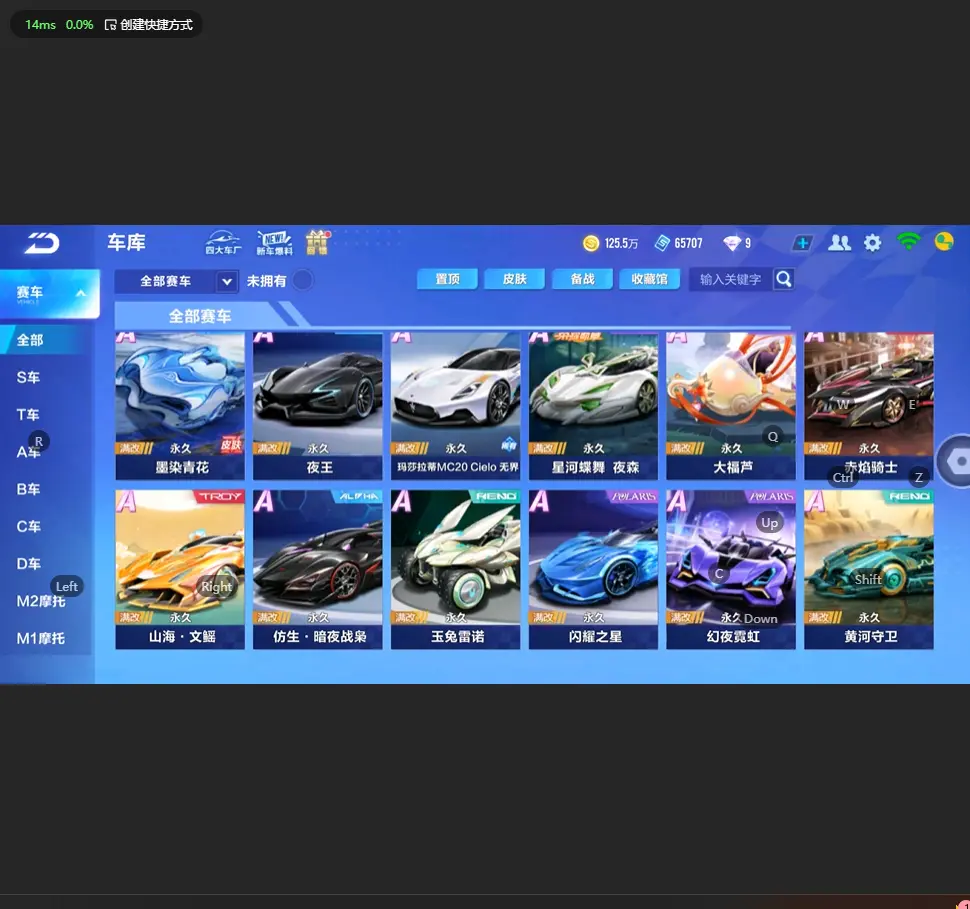Open the NEW 新车爆料 icon
970x909 pixels.
(275, 243)
